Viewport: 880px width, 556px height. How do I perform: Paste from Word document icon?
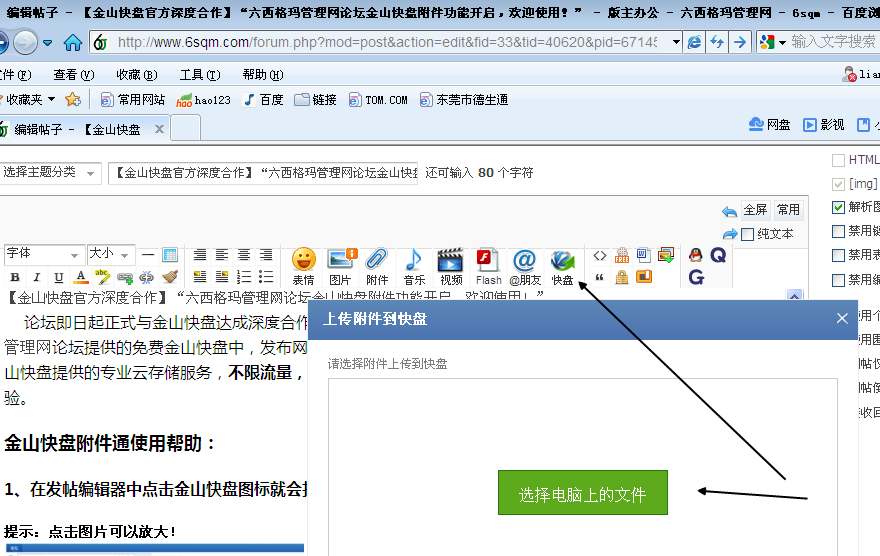[643, 255]
